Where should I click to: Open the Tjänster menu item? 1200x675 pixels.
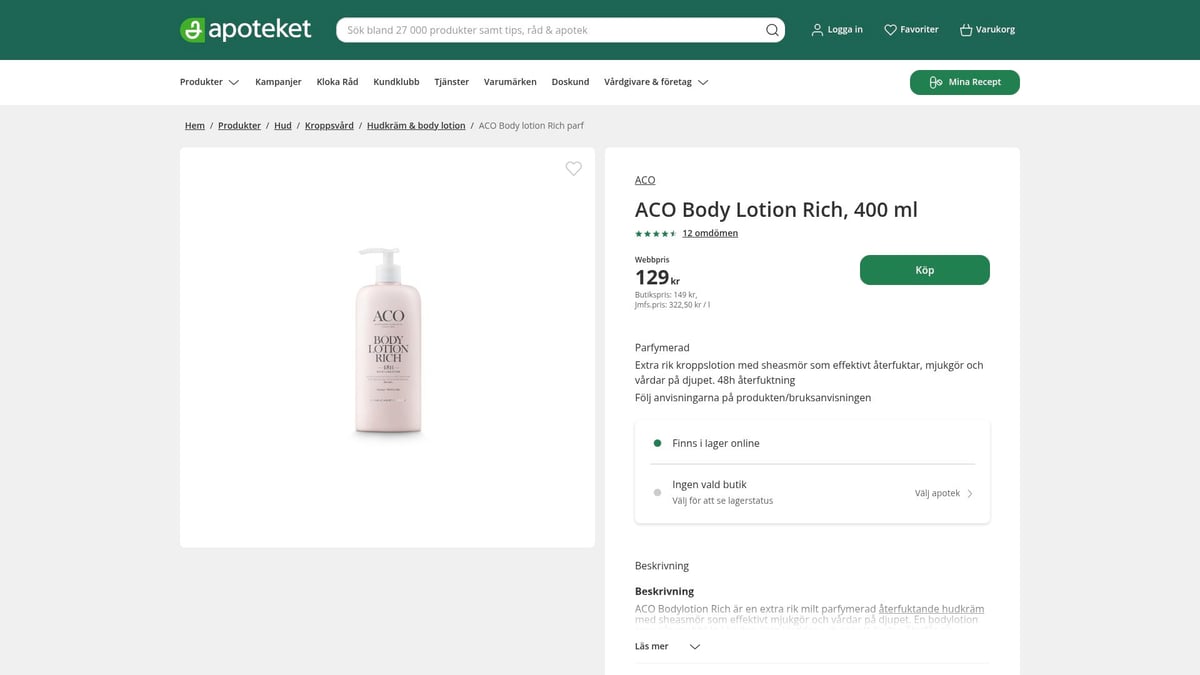pyautogui.click(x=451, y=82)
